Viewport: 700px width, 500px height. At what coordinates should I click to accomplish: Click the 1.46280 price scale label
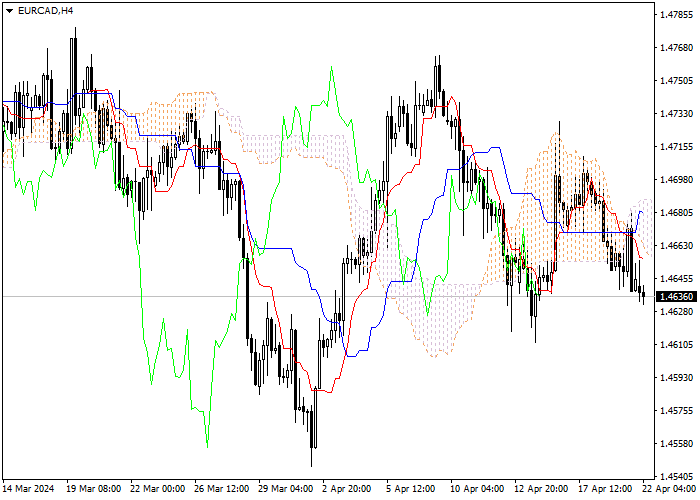tap(676, 312)
